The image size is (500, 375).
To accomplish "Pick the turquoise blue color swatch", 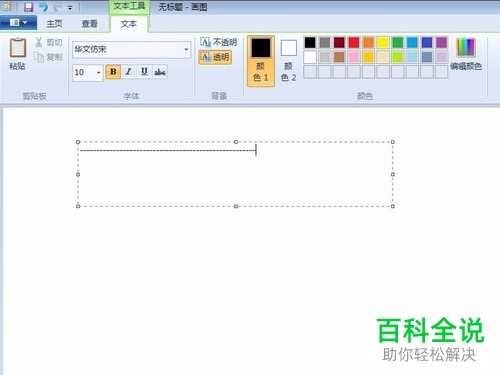I will coord(412,43).
